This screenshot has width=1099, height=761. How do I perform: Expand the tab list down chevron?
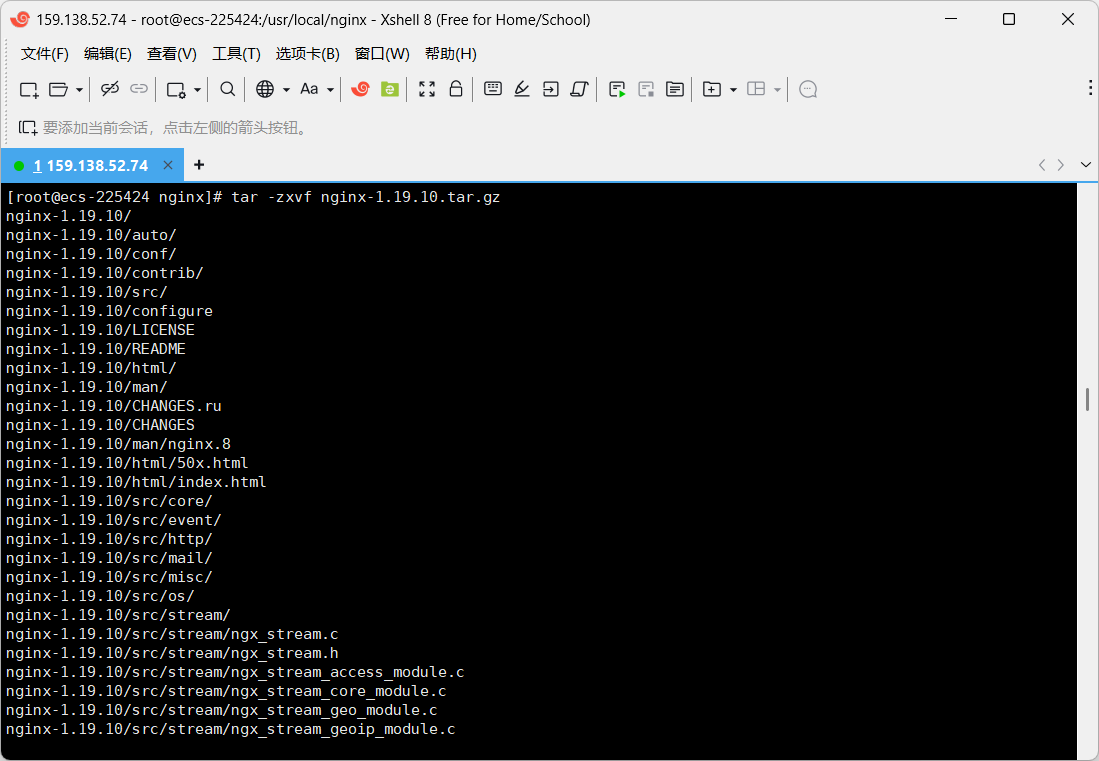[1086, 165]
